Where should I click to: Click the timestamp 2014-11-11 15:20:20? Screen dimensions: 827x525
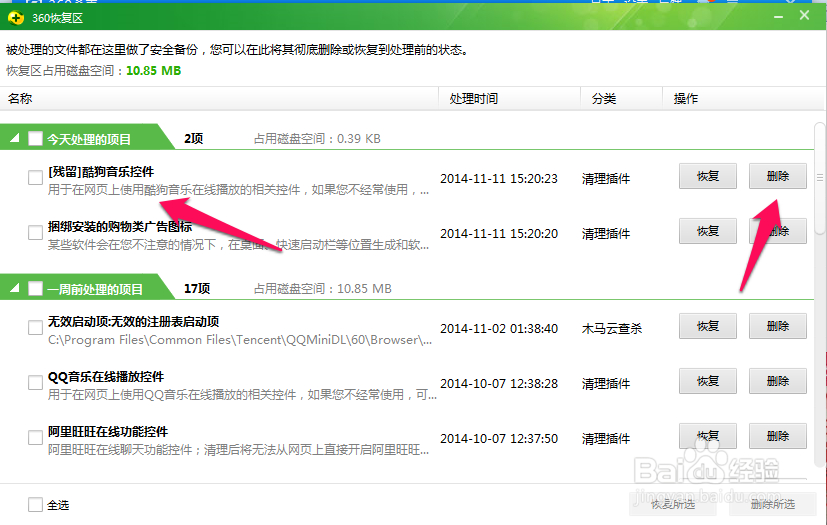click(499, 233)
